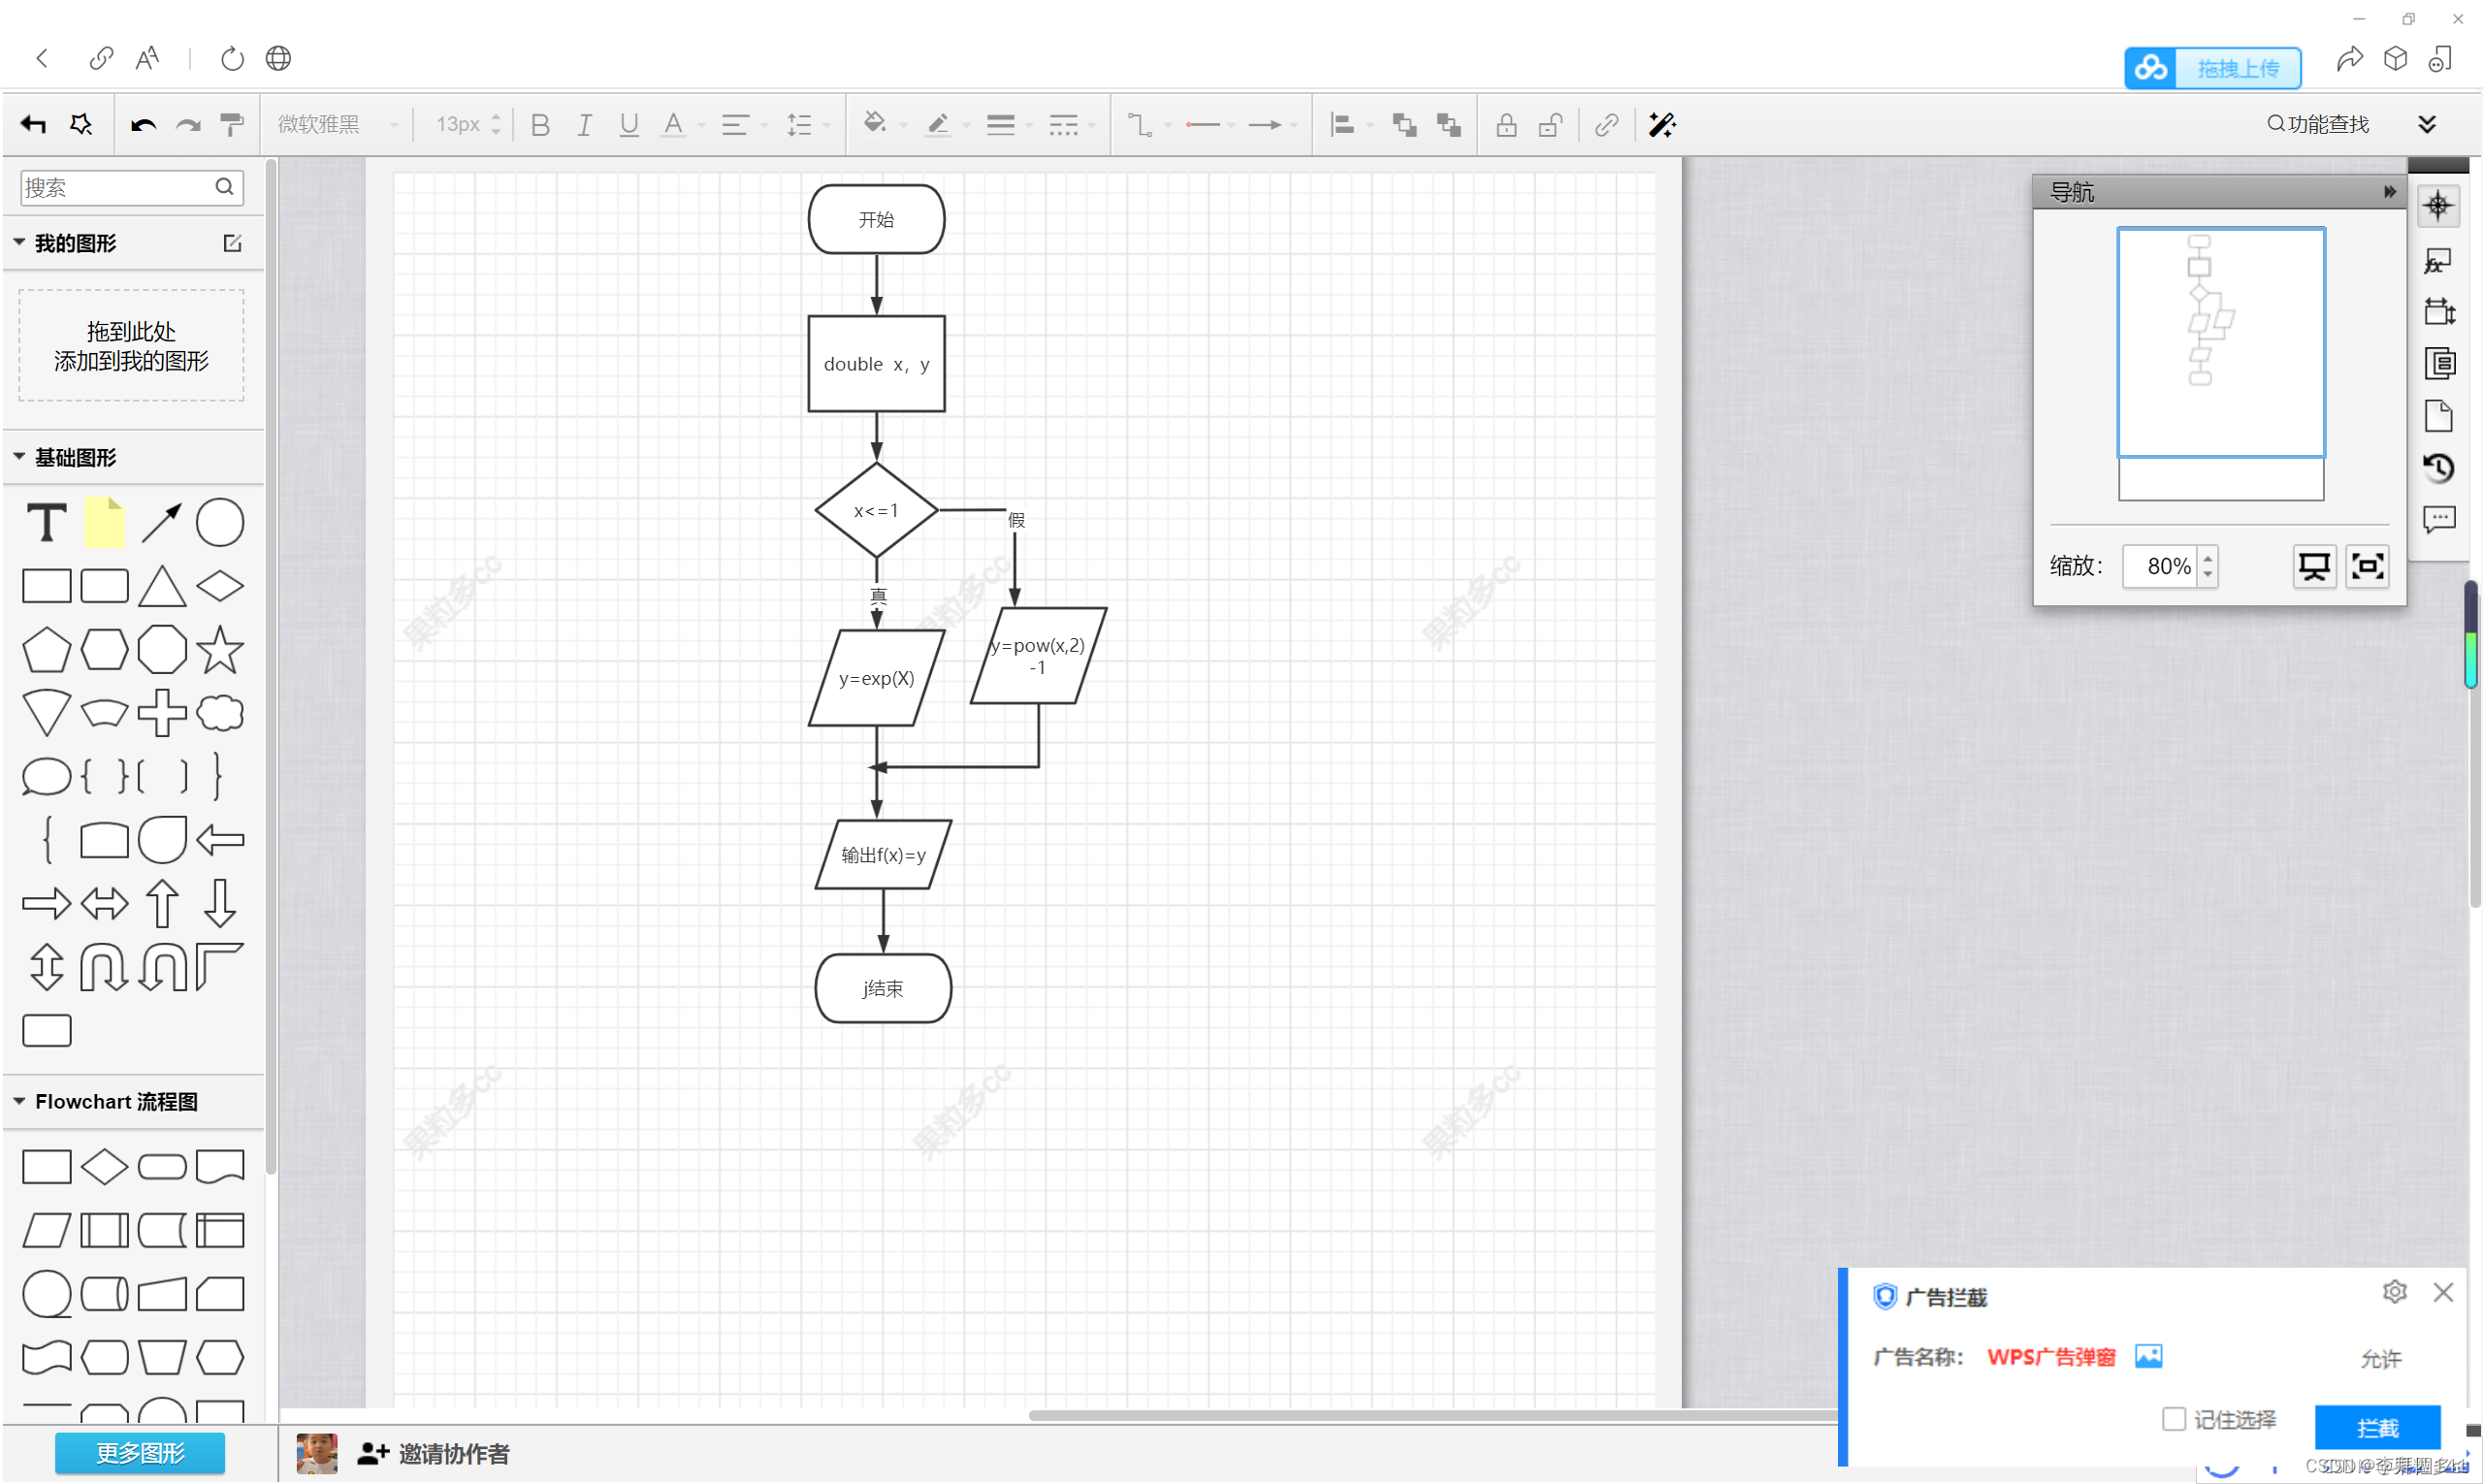
Task: Open the comments bubble icon
Action: (x=2440, y=519)
